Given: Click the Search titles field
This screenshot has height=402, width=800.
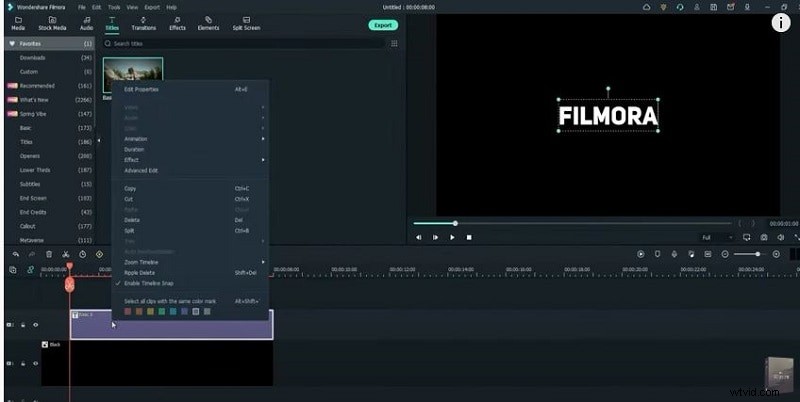Looking at the screenshot, I should pos(244,44).
